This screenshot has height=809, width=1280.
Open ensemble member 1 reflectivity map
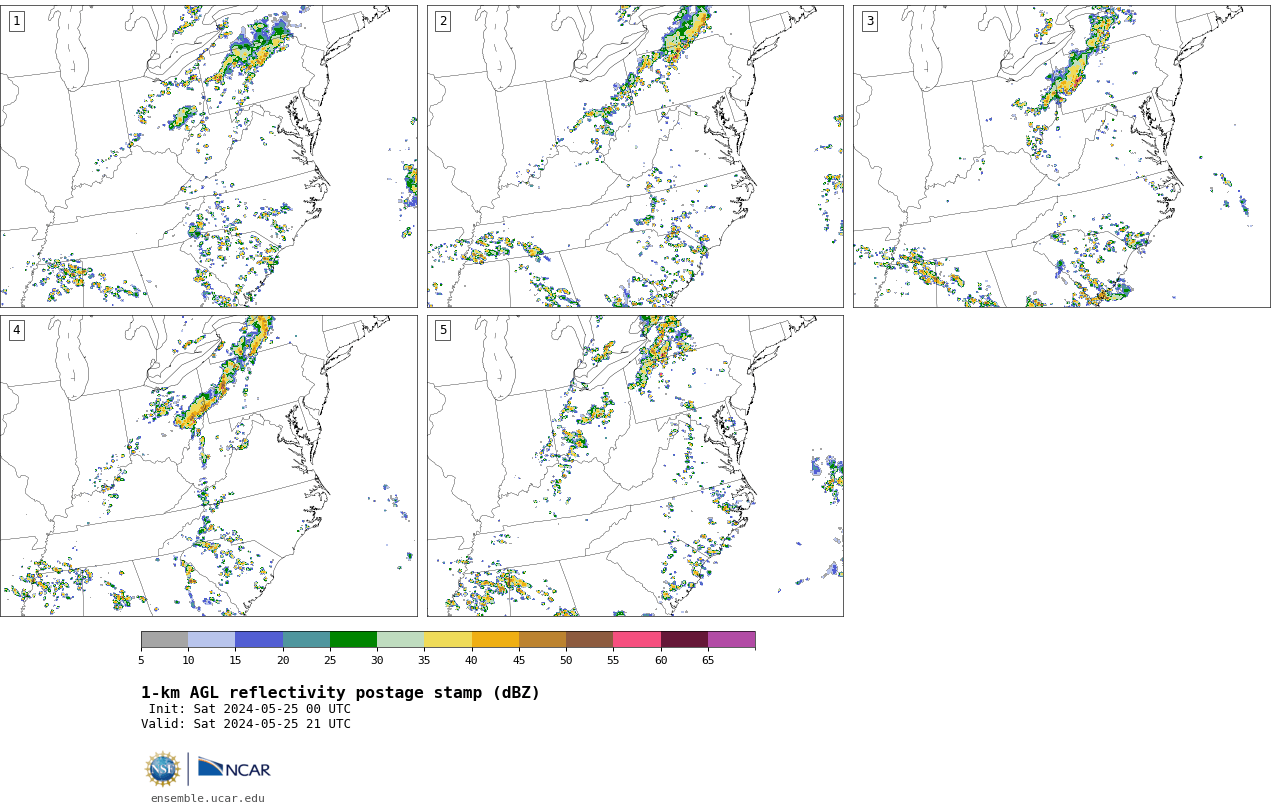208,156
